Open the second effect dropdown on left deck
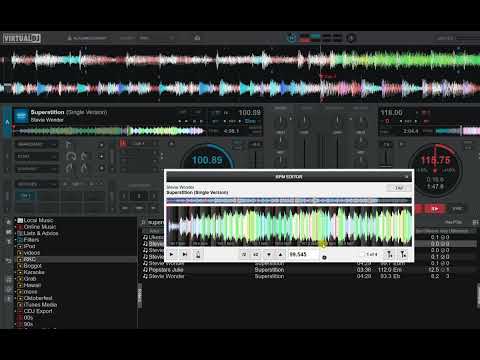The image size is (480, 360). click(37, 157)
